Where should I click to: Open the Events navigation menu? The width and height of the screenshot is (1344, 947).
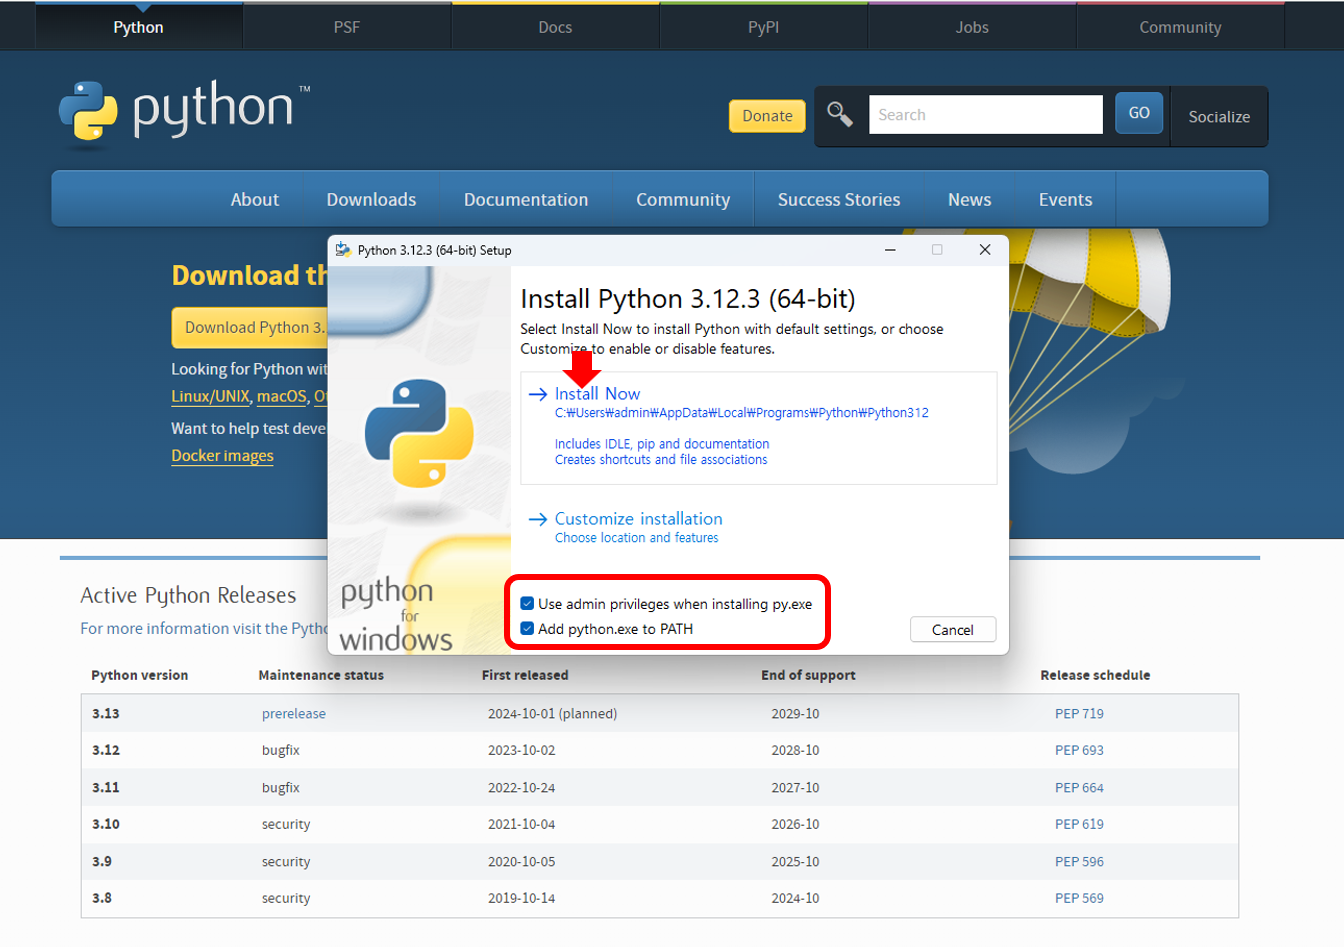tap(1065, 199)
